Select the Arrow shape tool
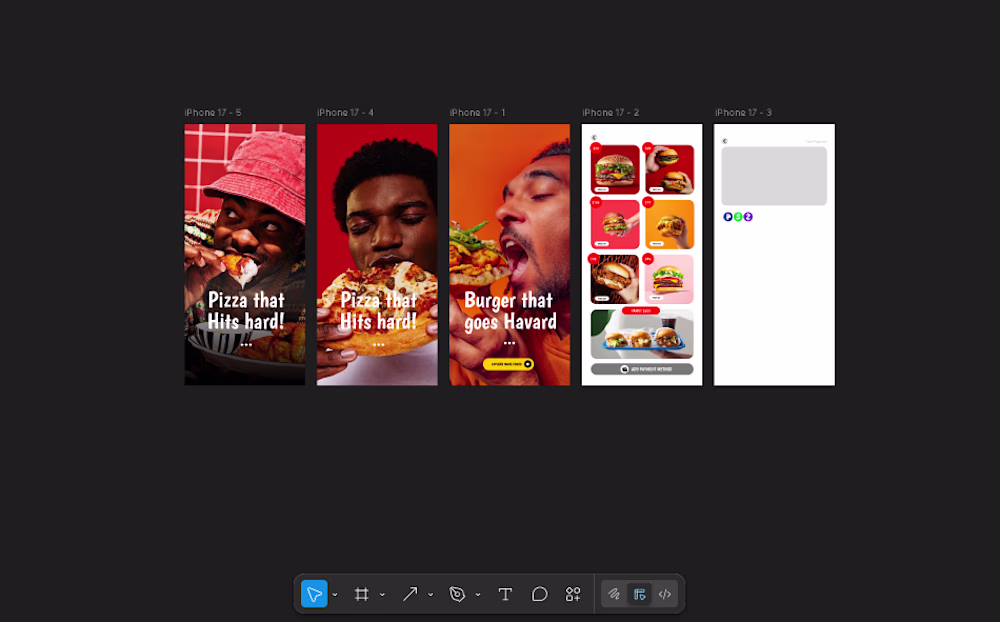 point(409,594)
